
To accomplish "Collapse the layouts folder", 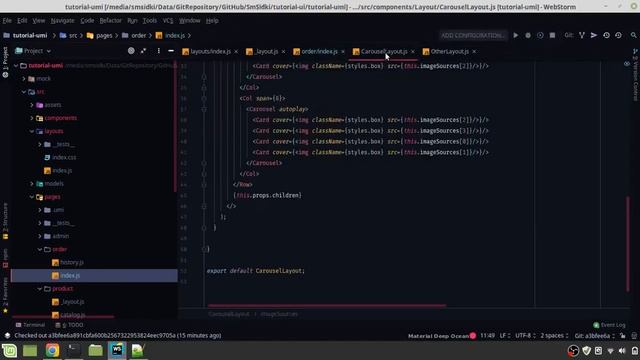I will click(x=32, y=131).
